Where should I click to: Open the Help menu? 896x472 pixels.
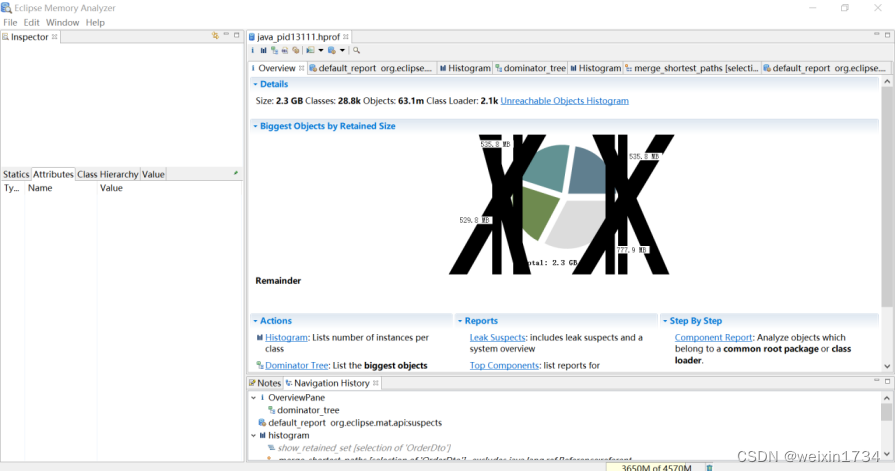[x=95, y=22]
